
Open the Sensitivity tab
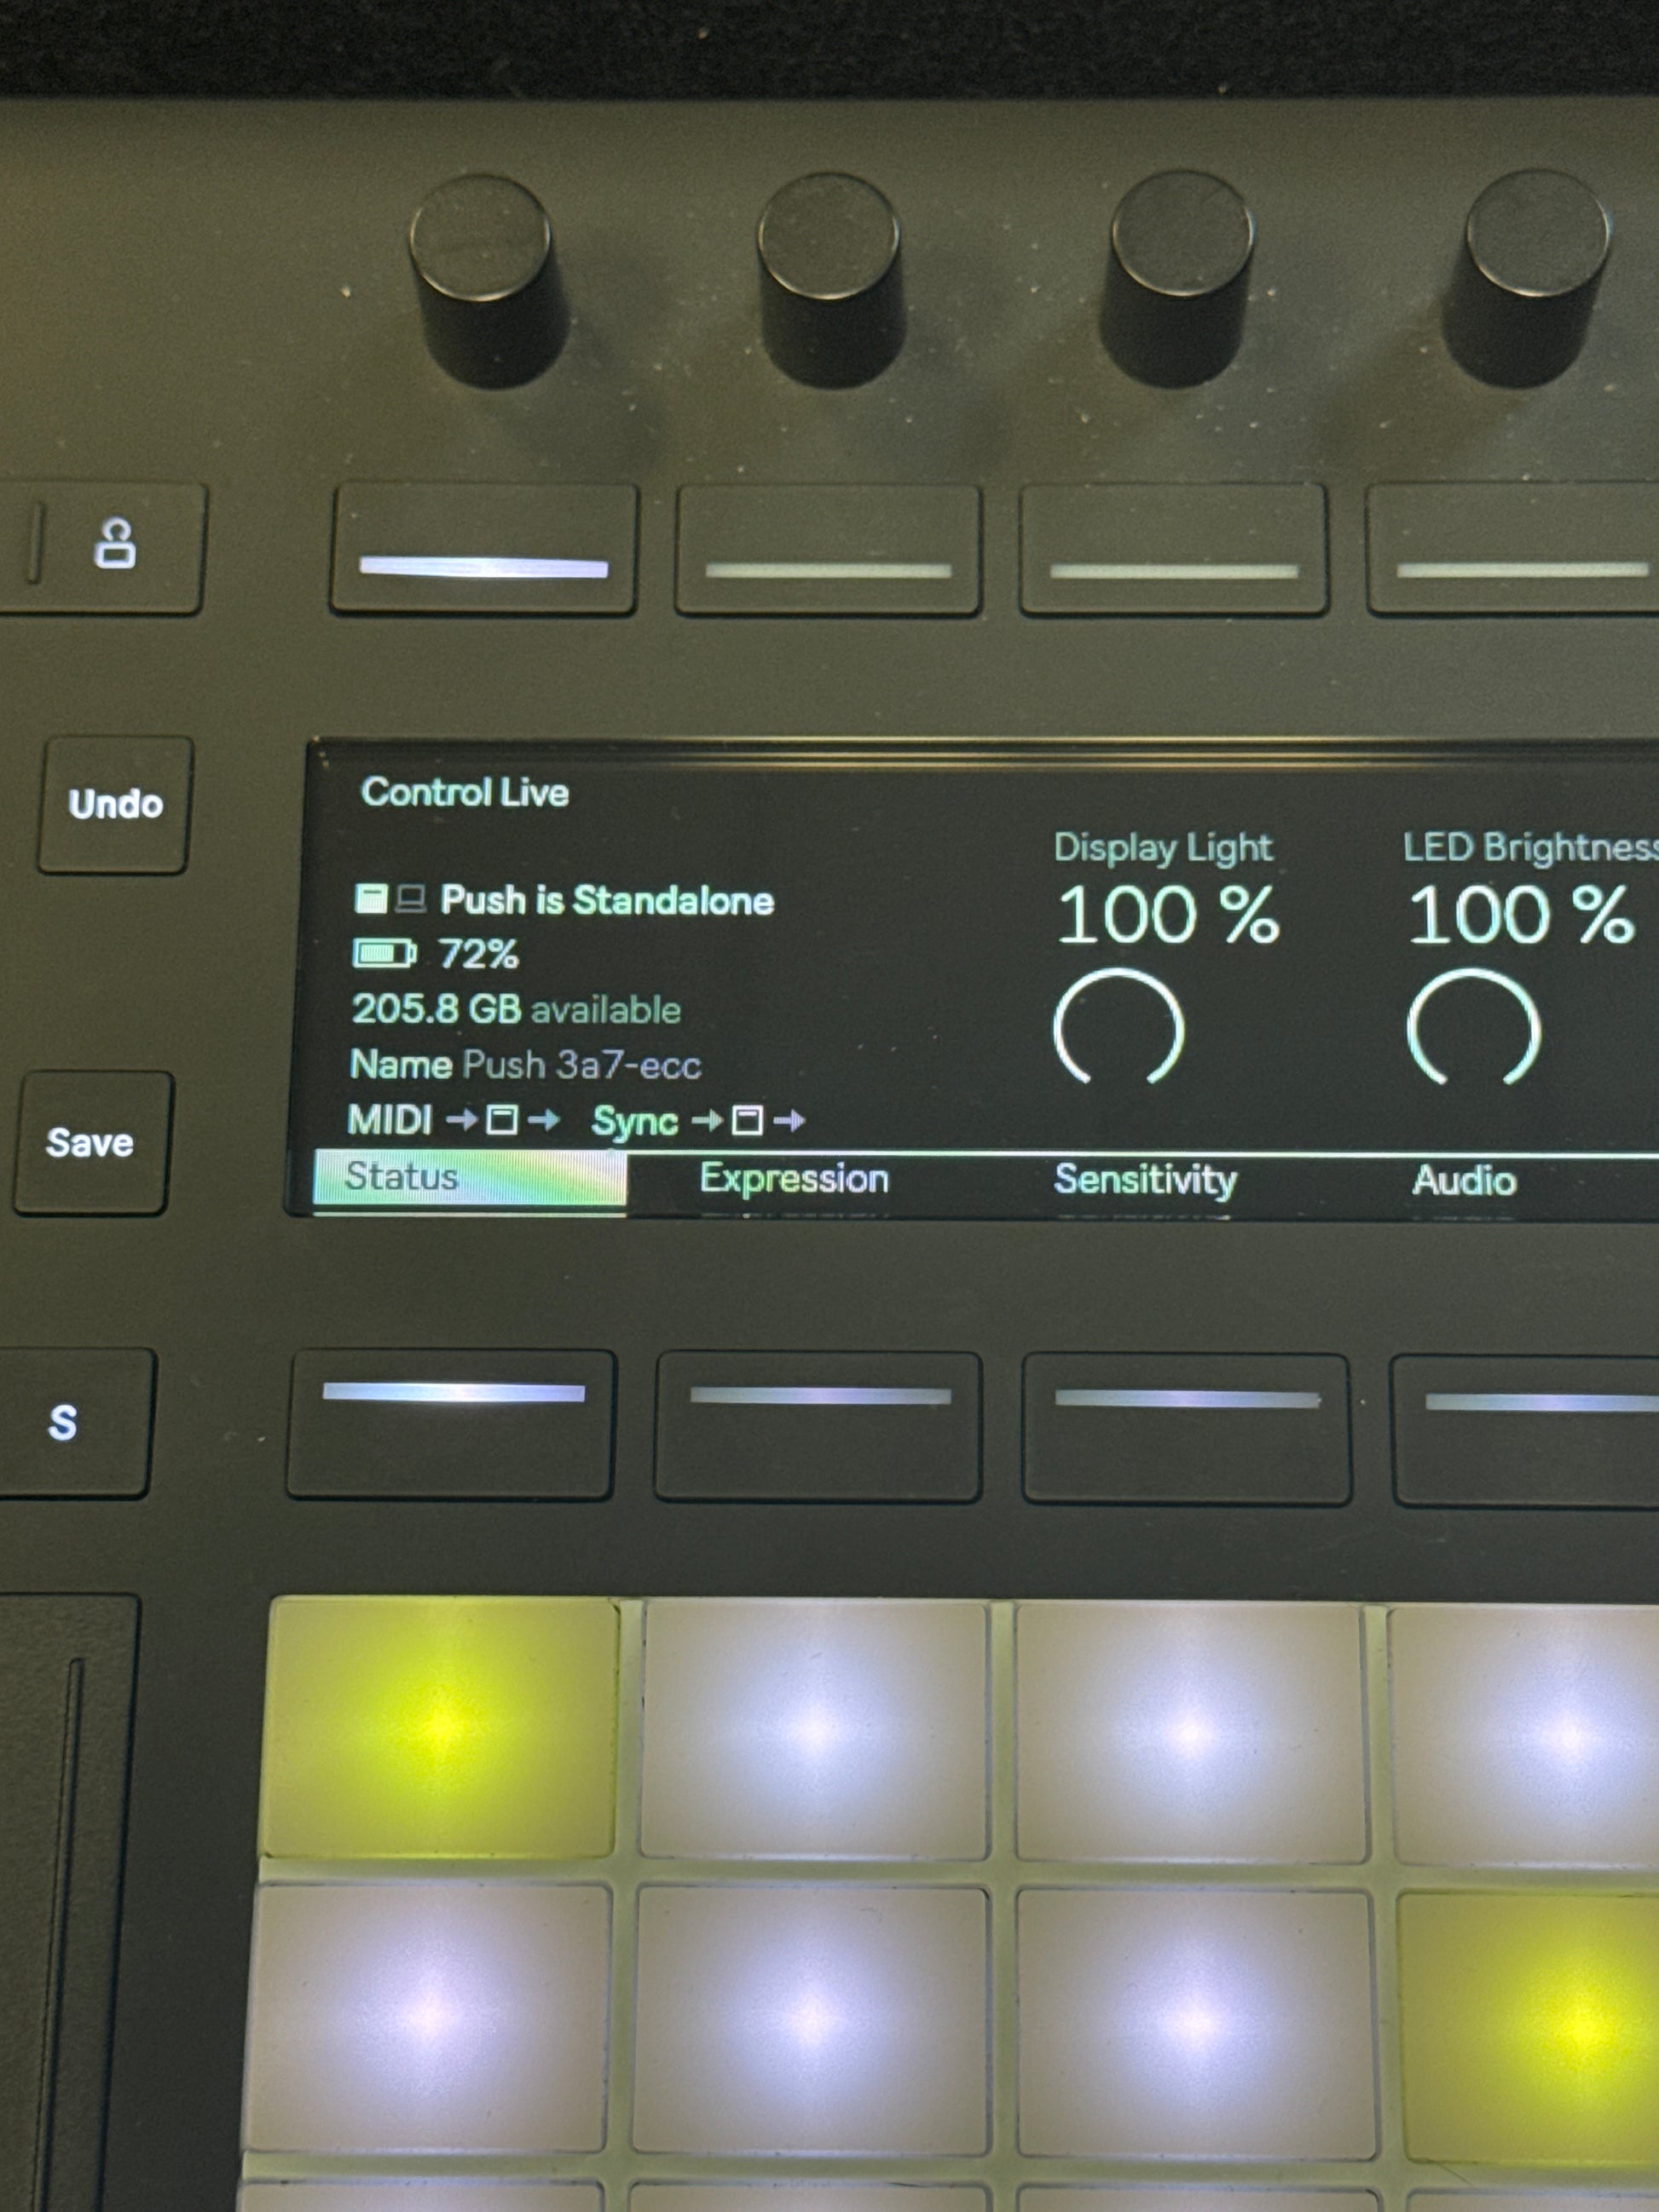tap(1145, 1179)
